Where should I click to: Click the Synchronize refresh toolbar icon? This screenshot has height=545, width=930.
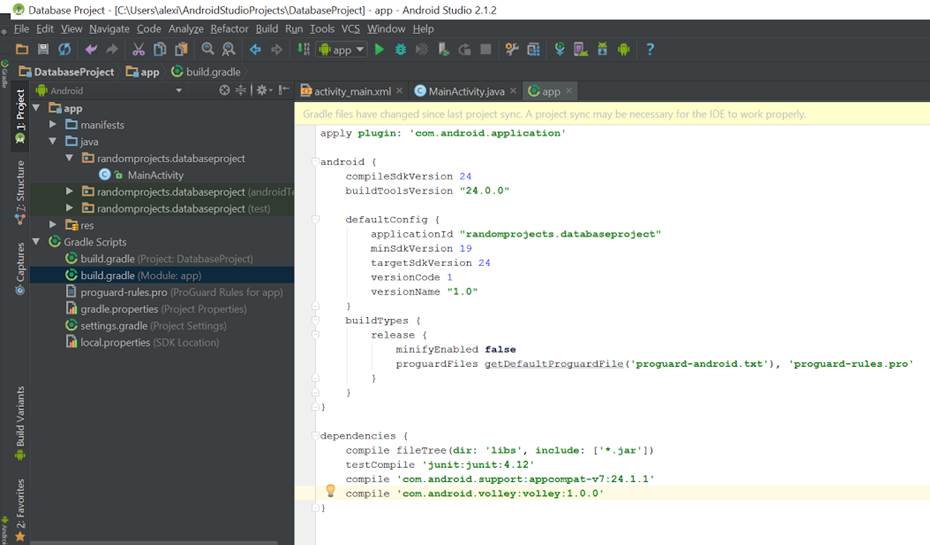click(64, 49)
